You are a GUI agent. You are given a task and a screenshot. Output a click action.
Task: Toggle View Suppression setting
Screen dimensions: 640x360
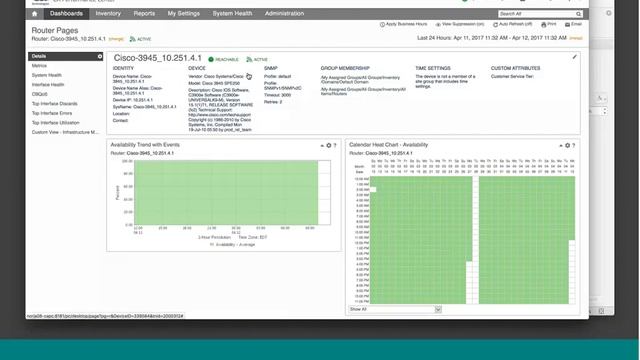click(x=460, y=24)
